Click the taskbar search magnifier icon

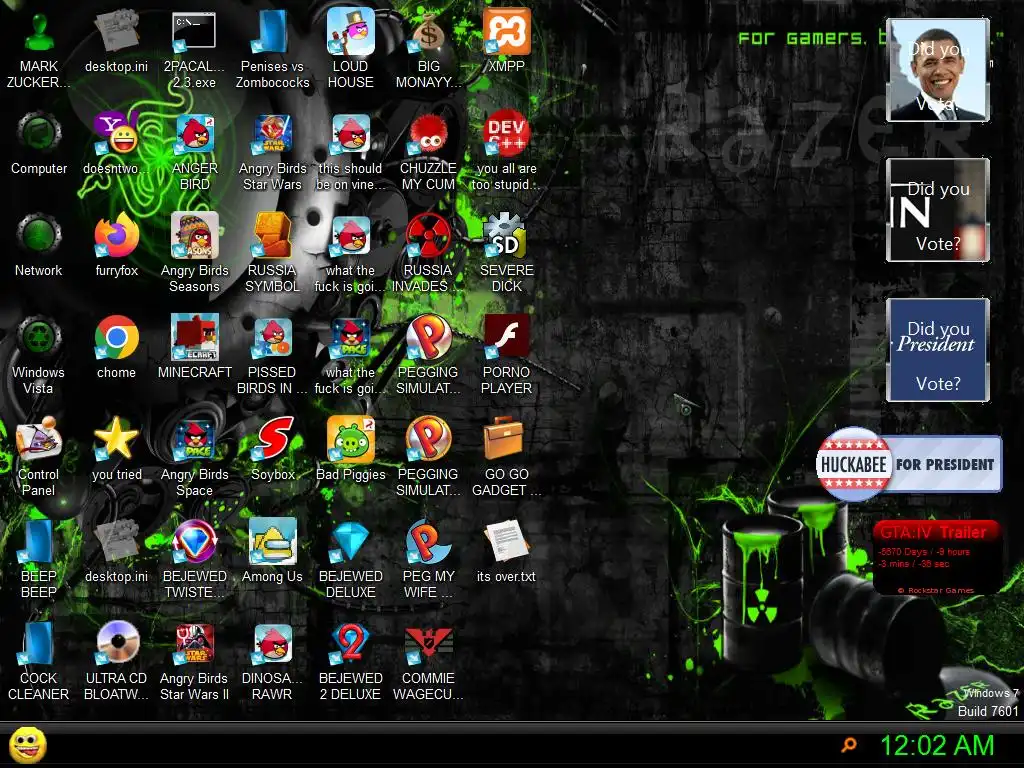pos(849,744)
